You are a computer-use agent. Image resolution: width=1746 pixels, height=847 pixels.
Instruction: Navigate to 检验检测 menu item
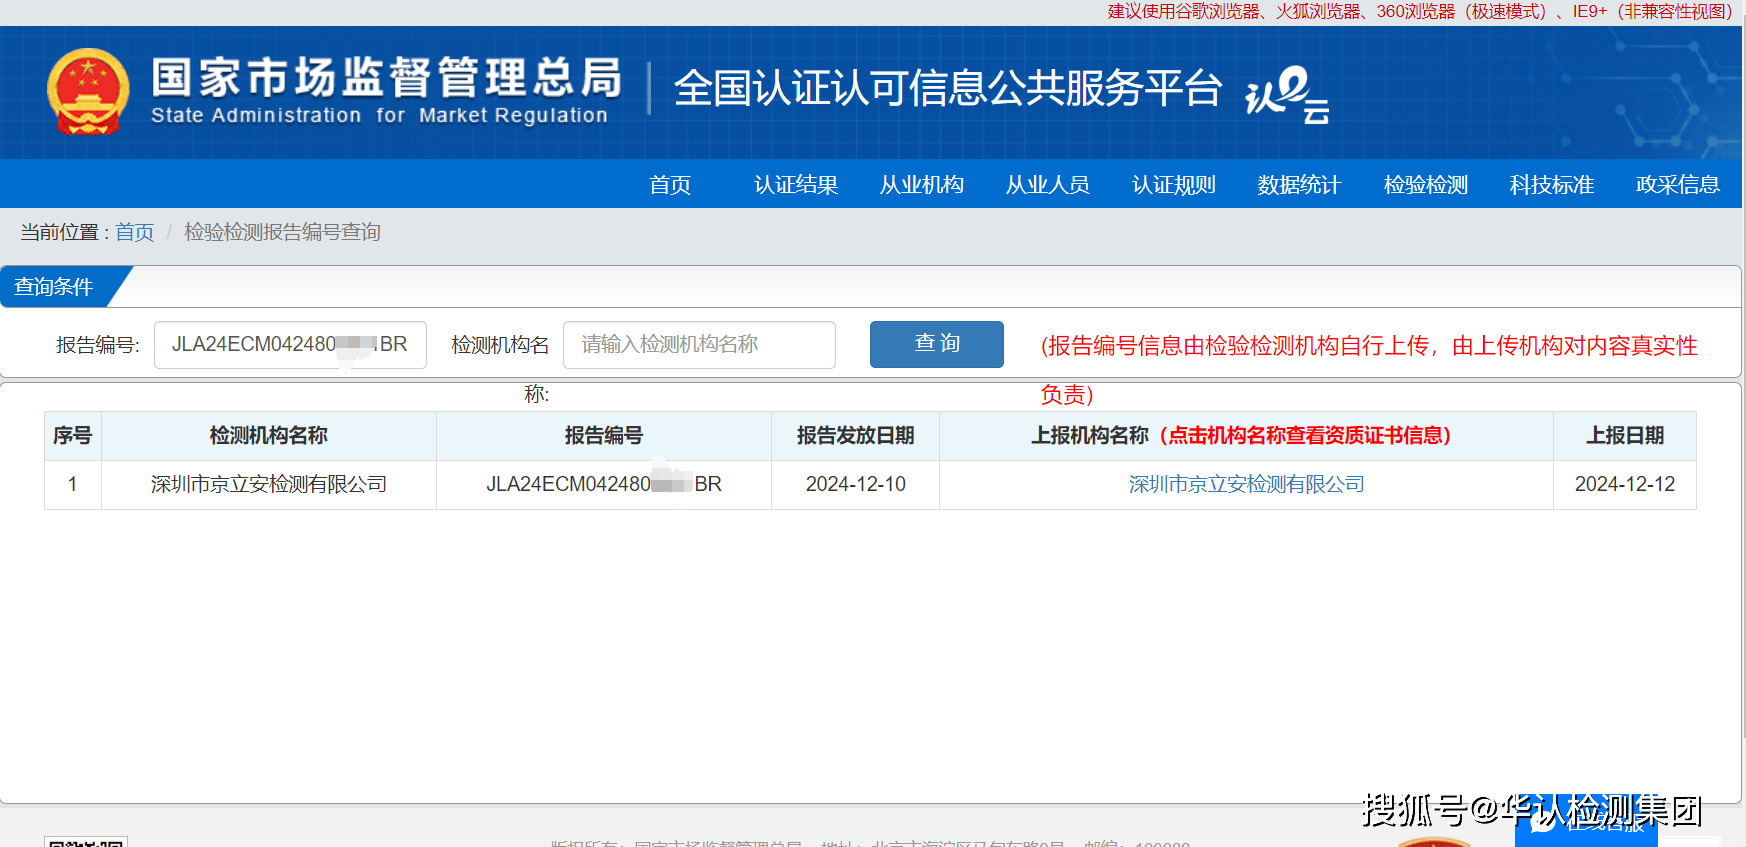tap(1426, 185)
